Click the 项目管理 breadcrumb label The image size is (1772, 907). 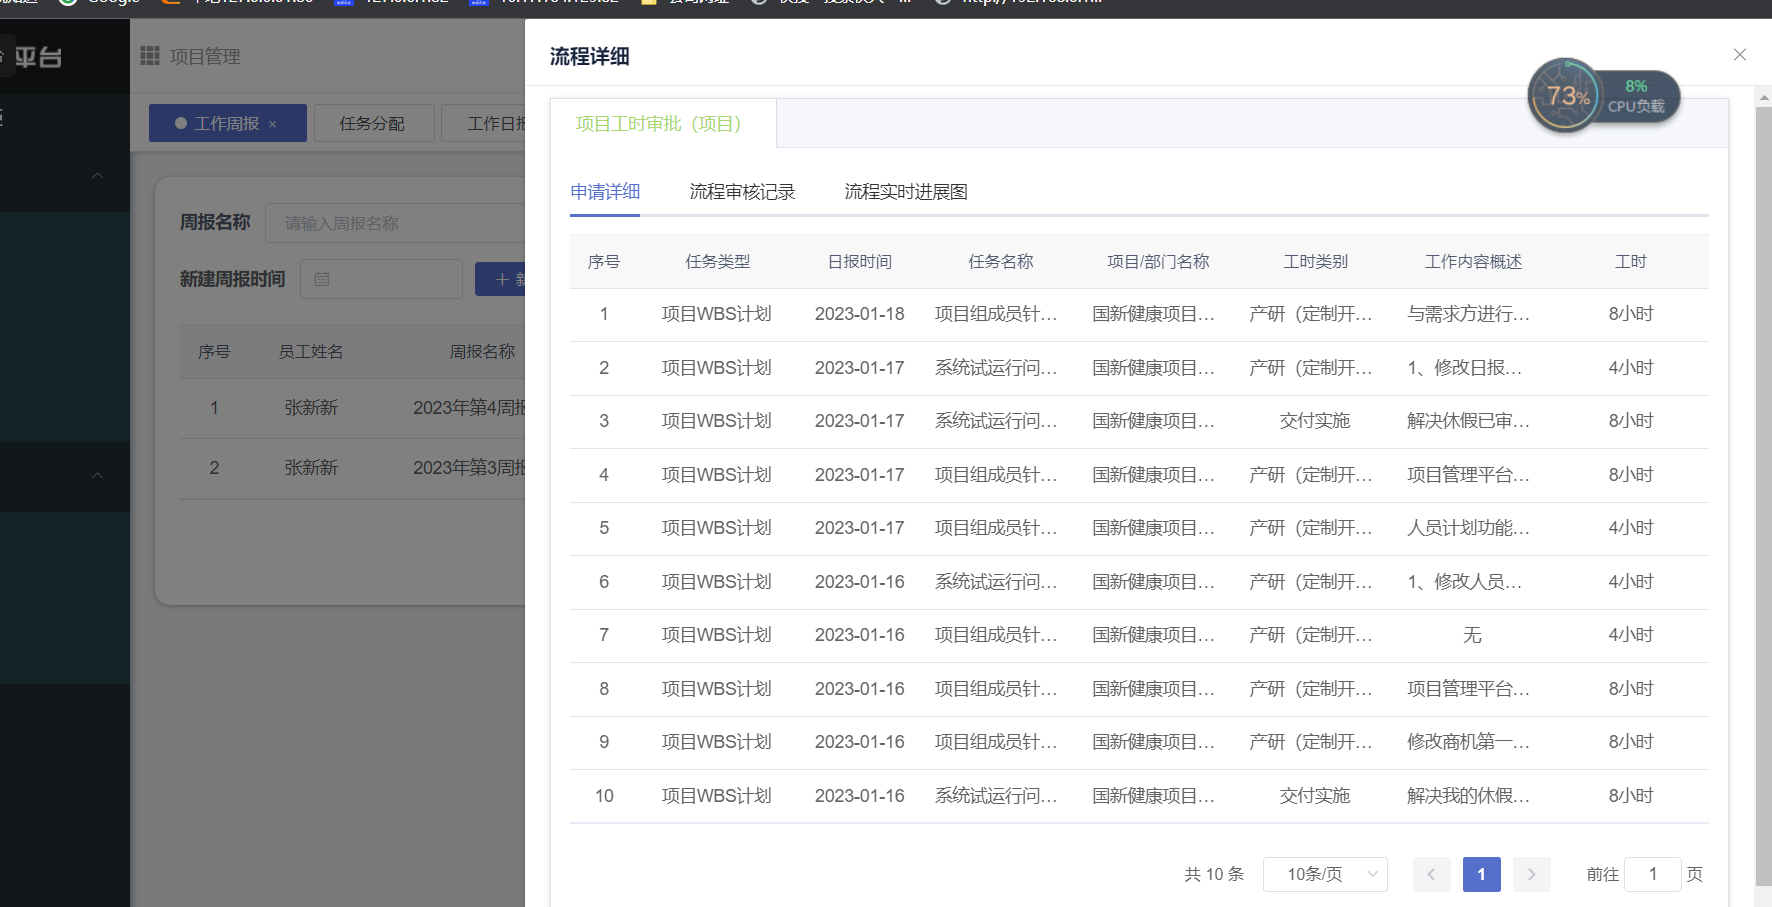click(x=205, y=57)
